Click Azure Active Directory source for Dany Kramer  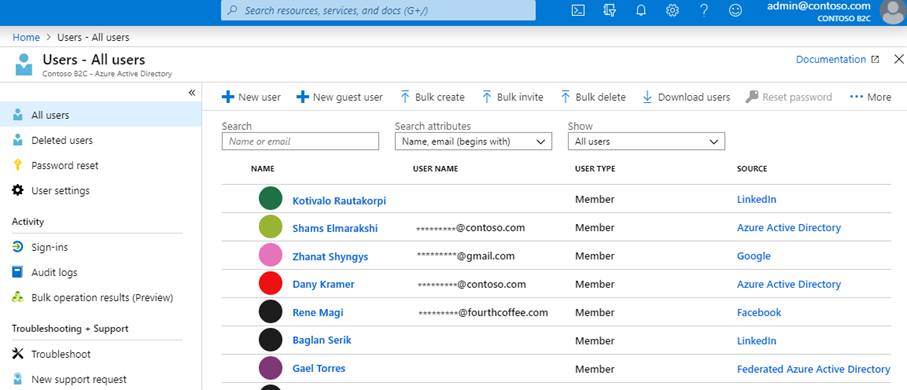[x=789, y=284]
